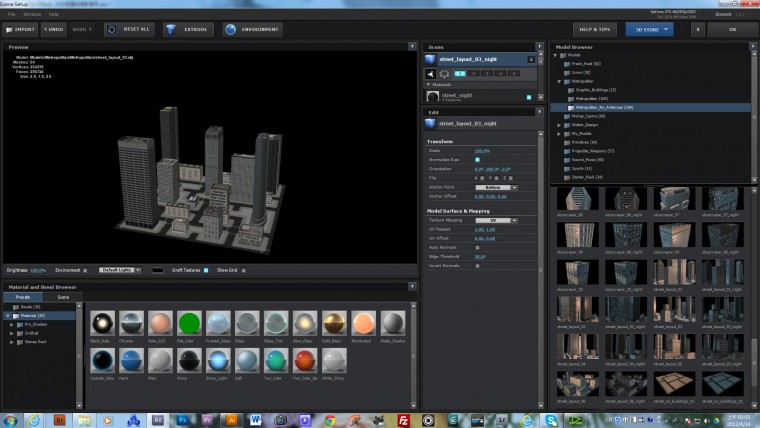760x428 pixels.
Task: Open the Anchor Point dropdown
Action: pyautogui.click(x=496, y=187)
